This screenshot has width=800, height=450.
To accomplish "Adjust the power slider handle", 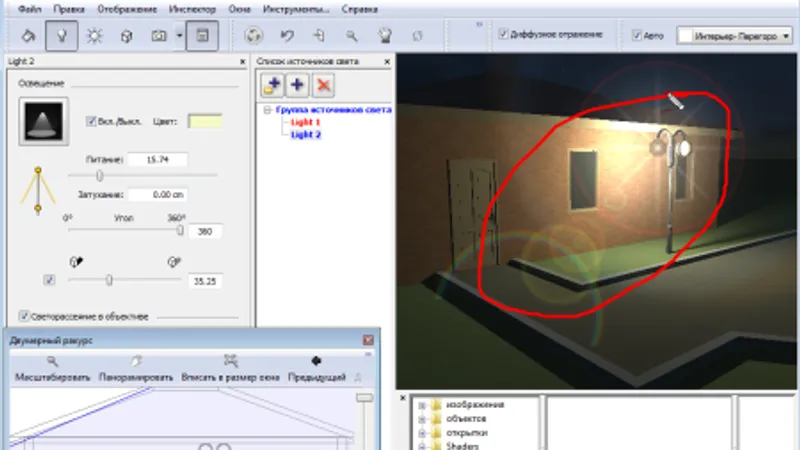I will (x=99, y=176).
